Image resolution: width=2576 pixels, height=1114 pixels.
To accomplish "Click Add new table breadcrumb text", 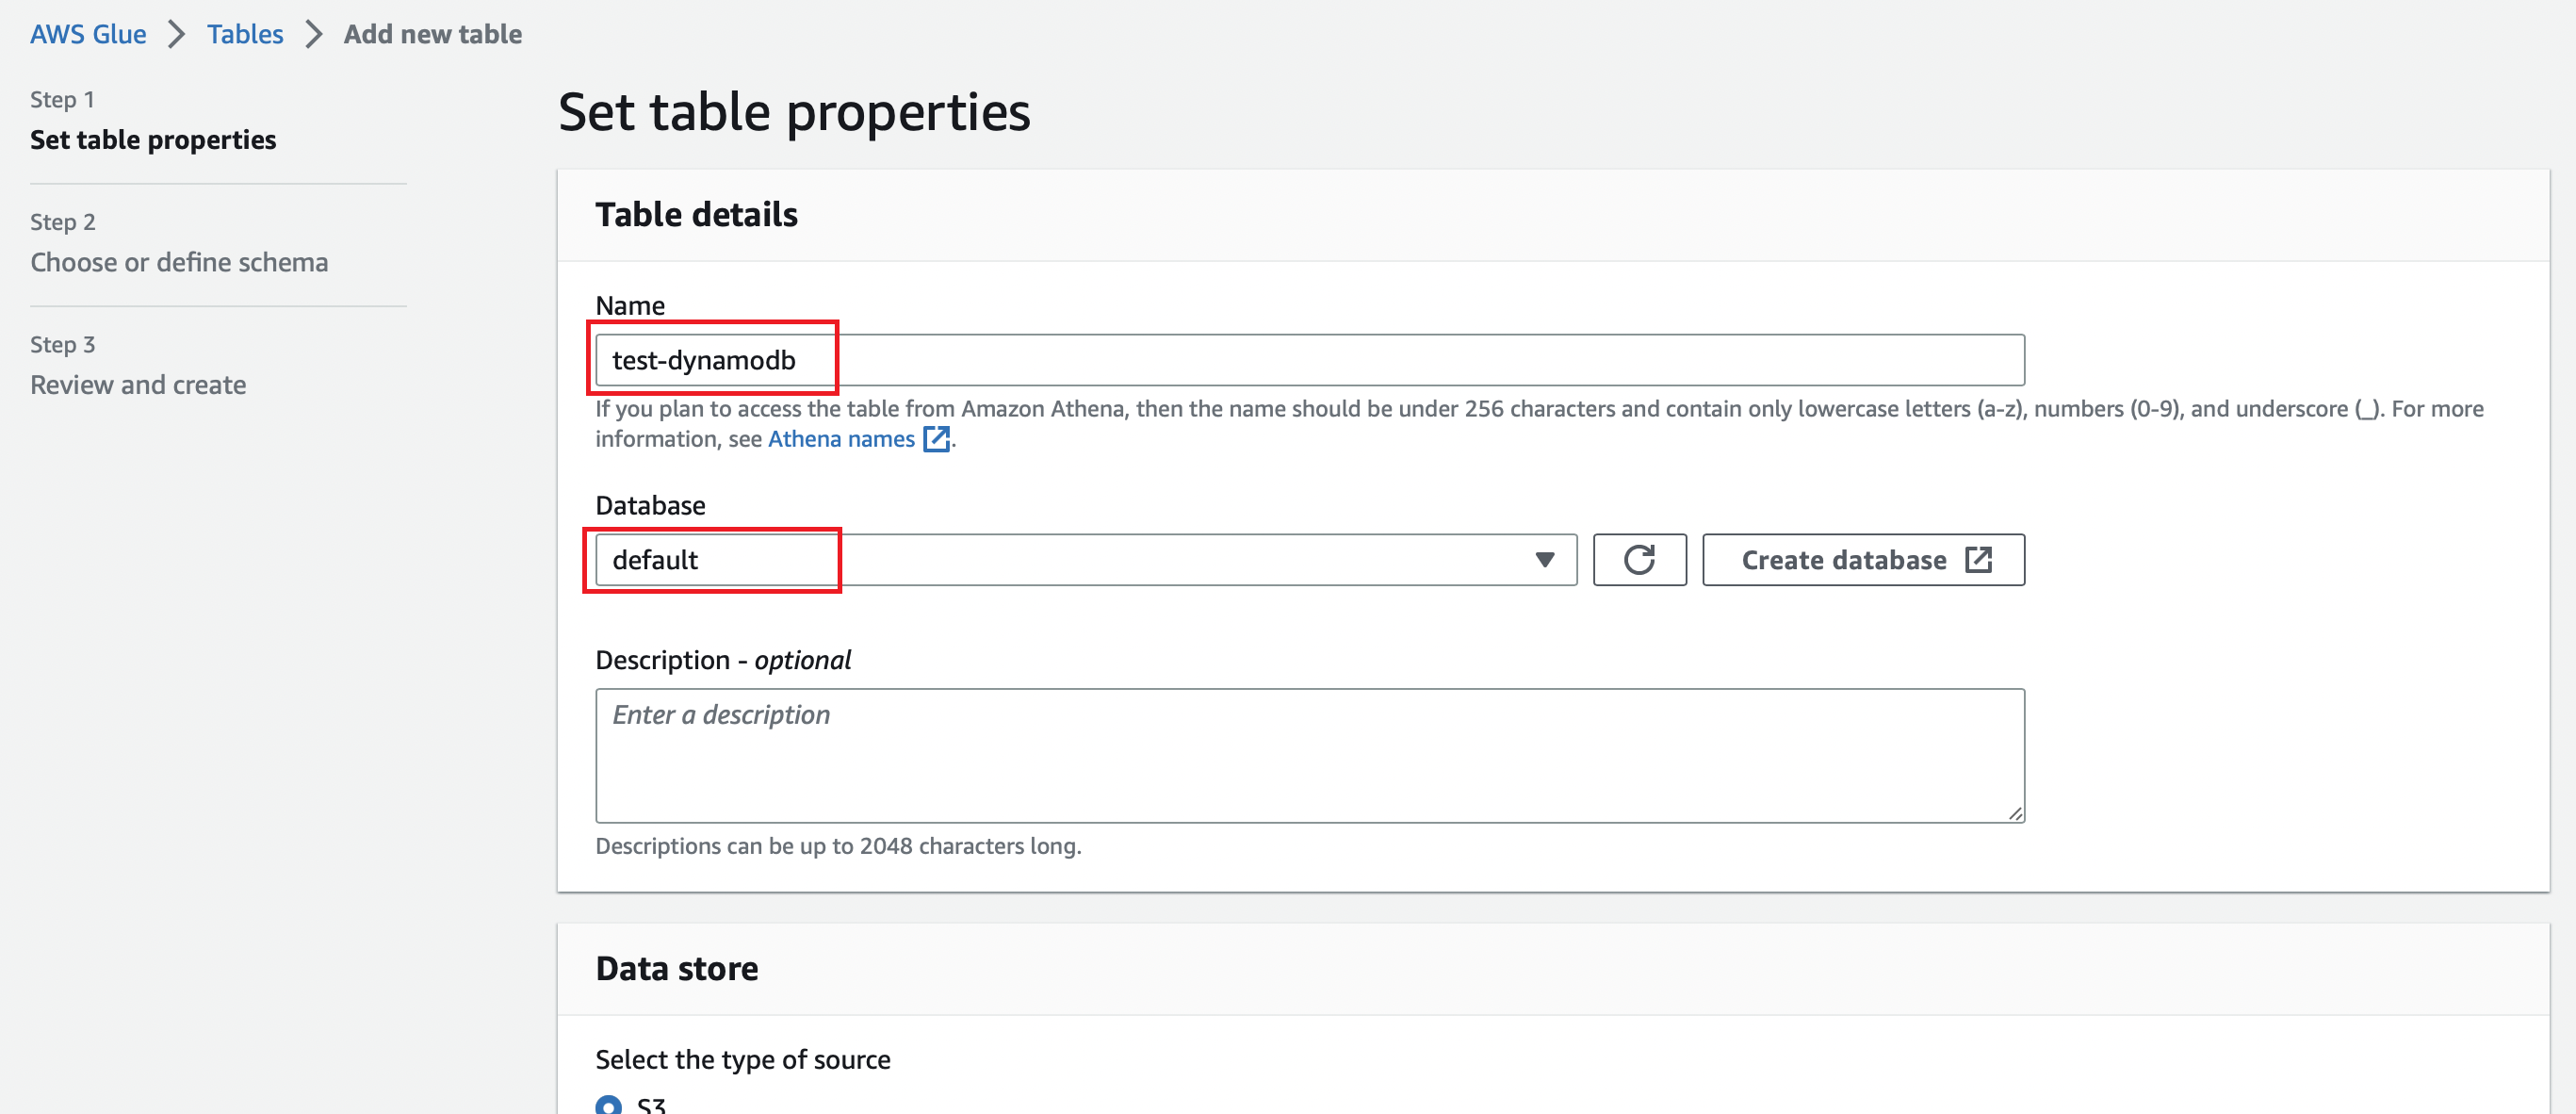I will pos(432,34).
